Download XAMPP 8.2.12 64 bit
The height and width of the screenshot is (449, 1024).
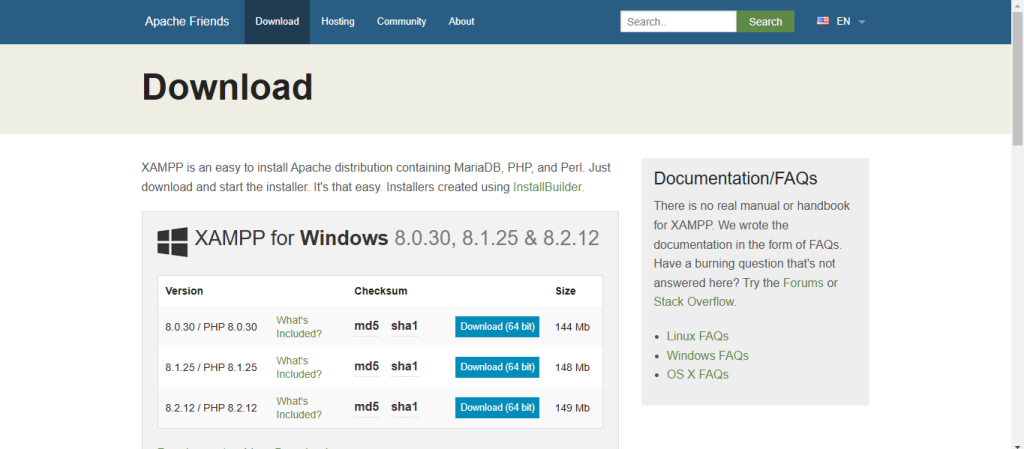tap(497, 407)
